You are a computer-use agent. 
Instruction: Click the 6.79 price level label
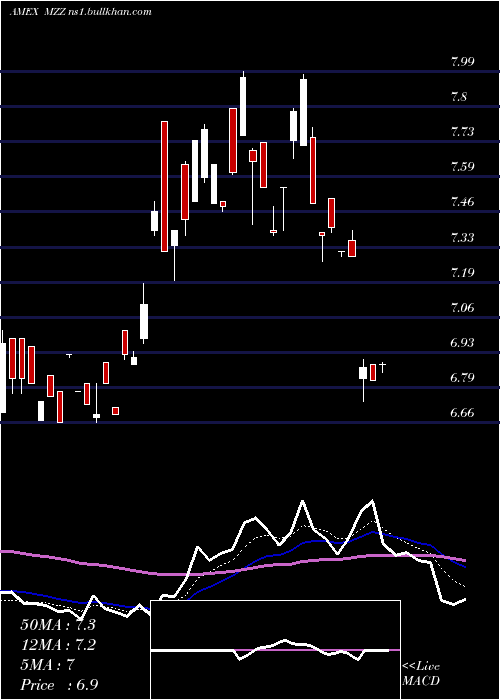click(x=462, y=378)
